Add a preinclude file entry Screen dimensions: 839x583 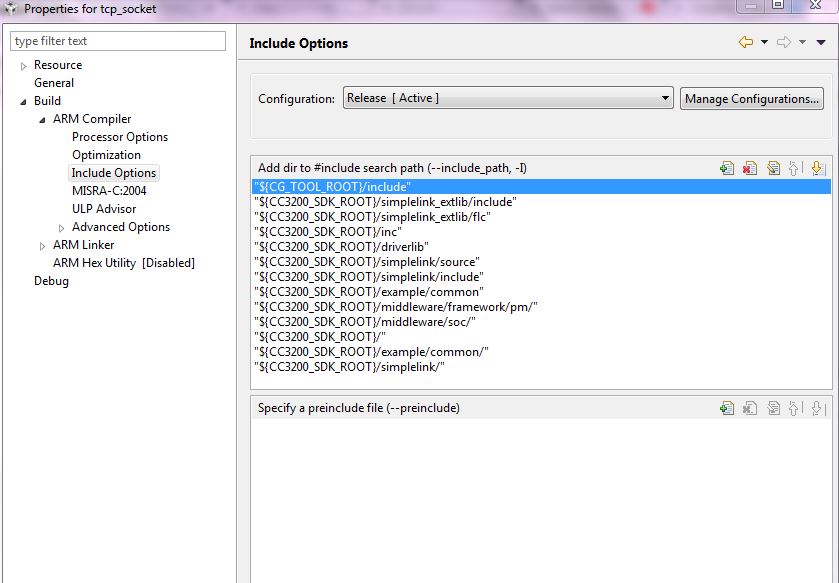(x=727, y=409)
